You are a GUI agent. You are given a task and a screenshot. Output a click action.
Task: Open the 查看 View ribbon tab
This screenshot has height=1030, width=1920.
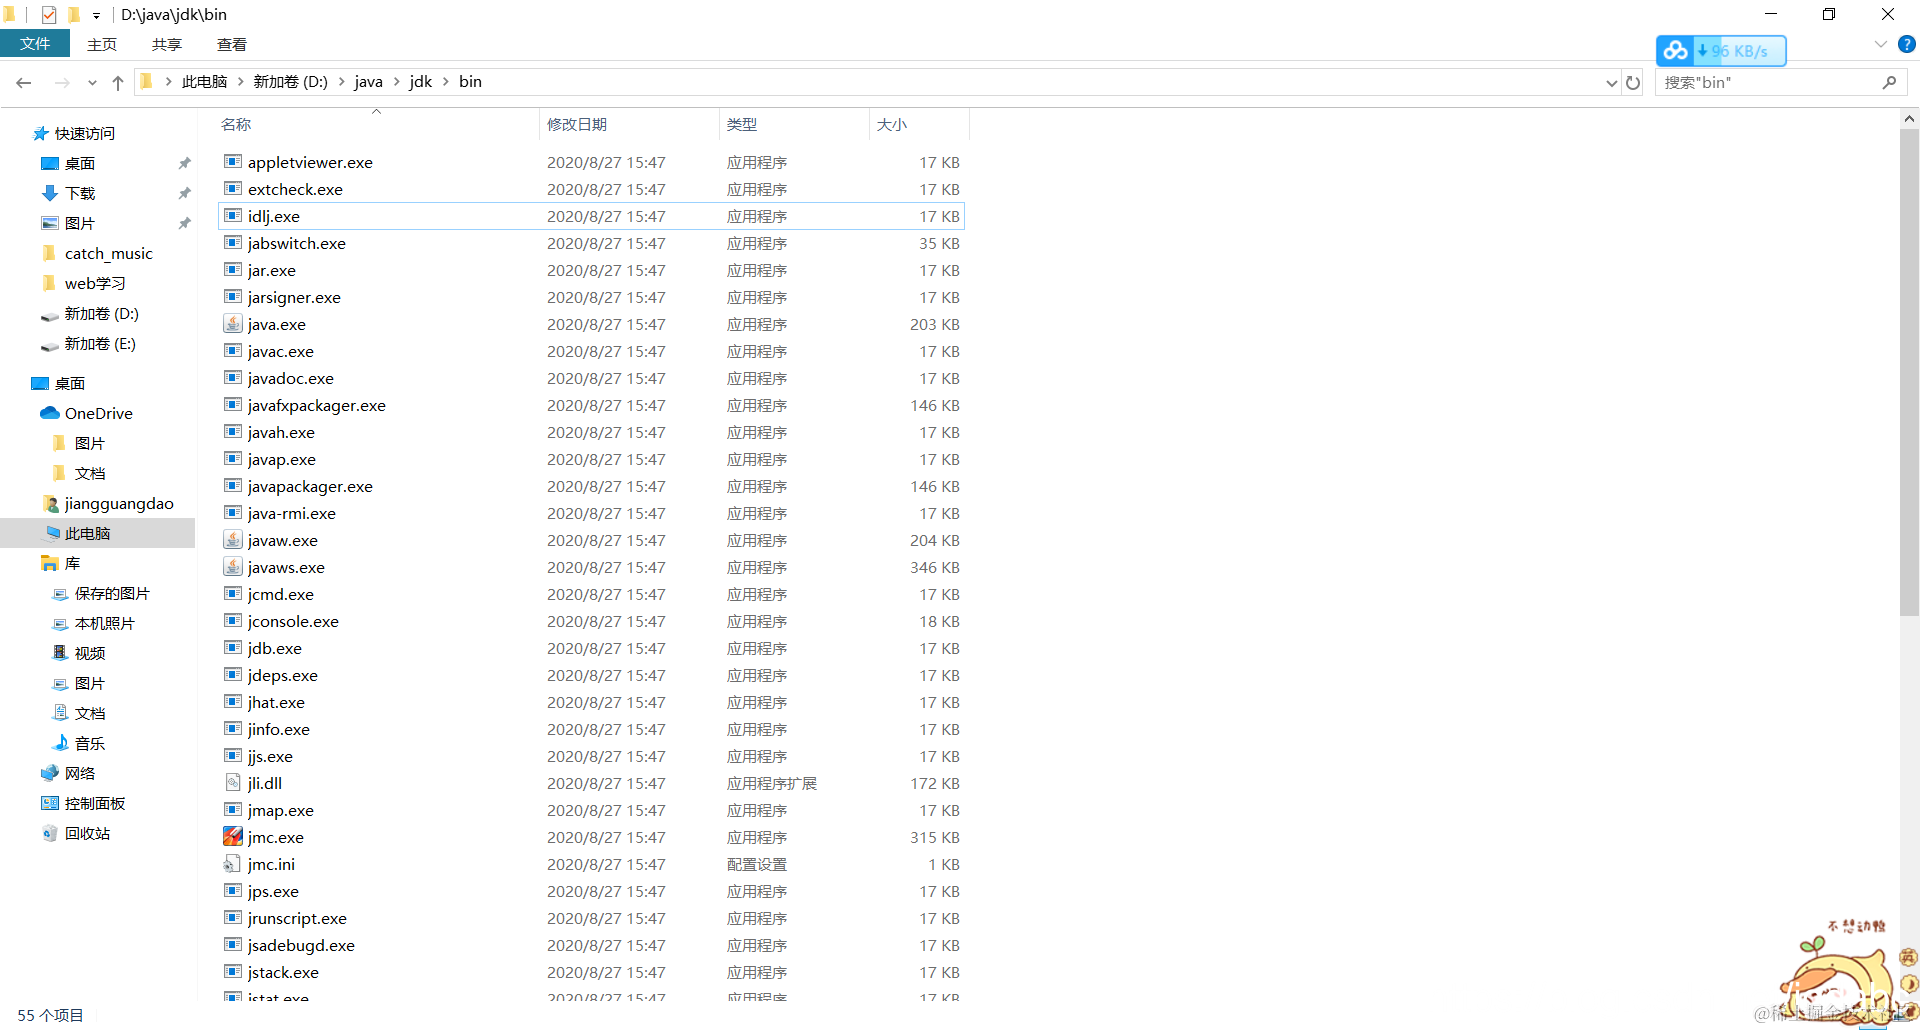[232, 44]
